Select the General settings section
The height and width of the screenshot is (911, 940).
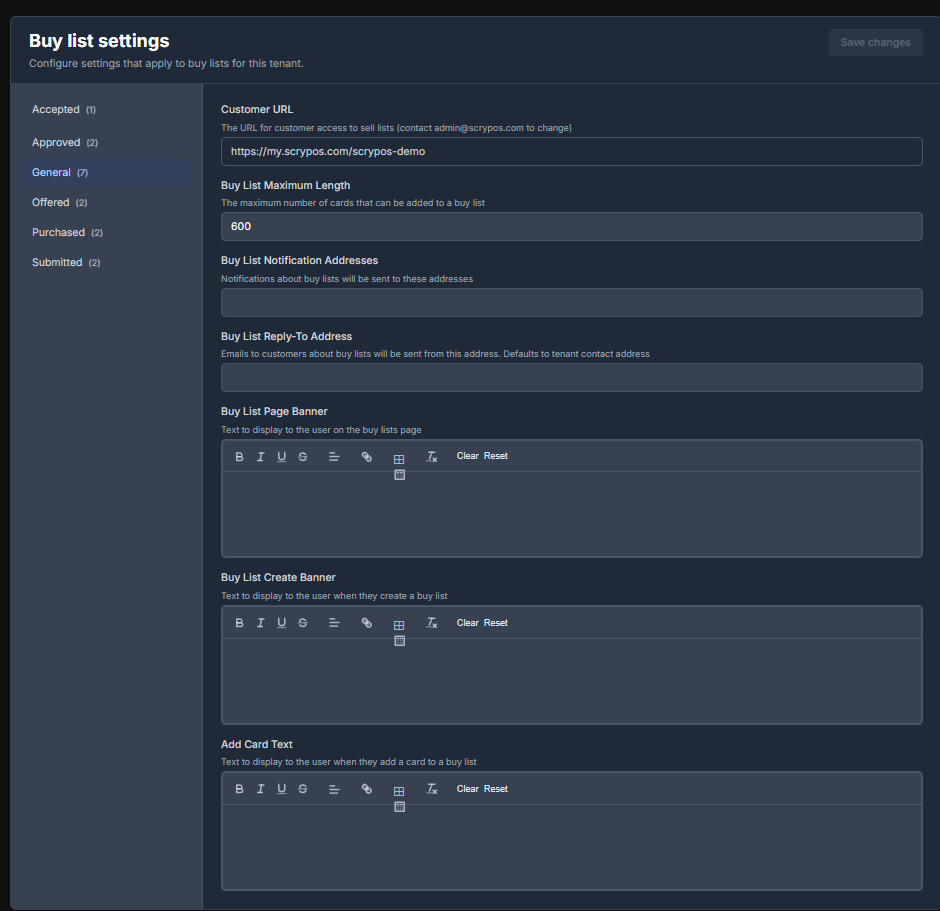click(x=107, y=173)
